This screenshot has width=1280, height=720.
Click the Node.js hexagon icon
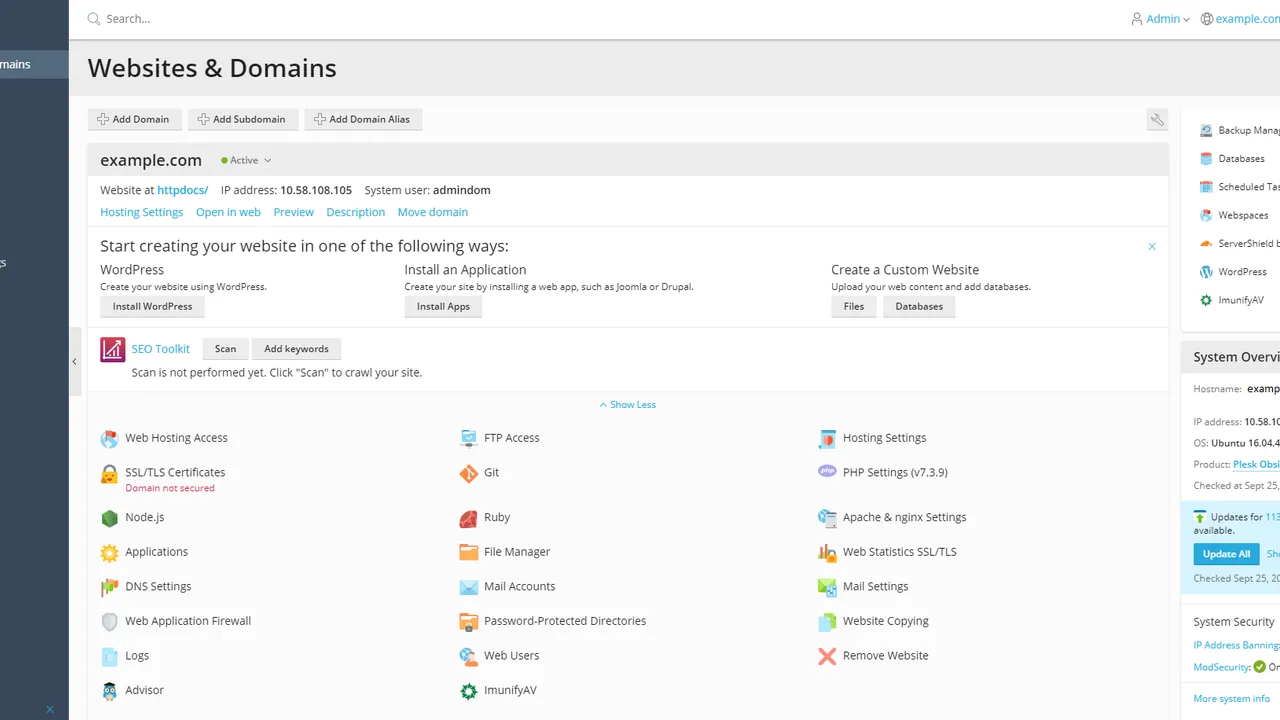tap(109, 518)
